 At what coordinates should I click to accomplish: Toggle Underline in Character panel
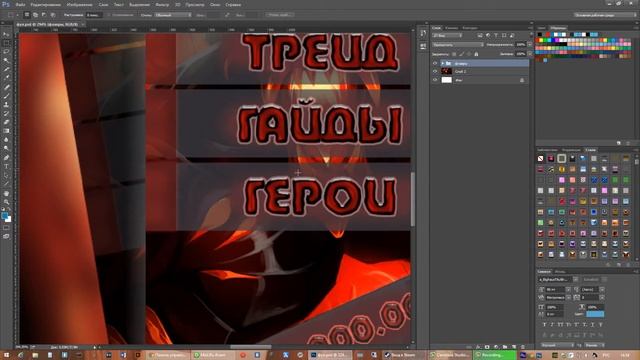coord(592,324)
